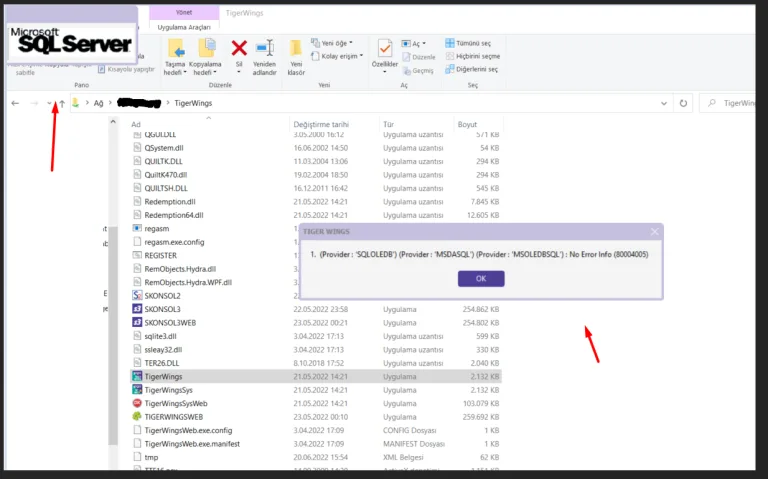Click the green TIGERWINGSWEB icon
This screenshot has height=479, width=768.
137,417
